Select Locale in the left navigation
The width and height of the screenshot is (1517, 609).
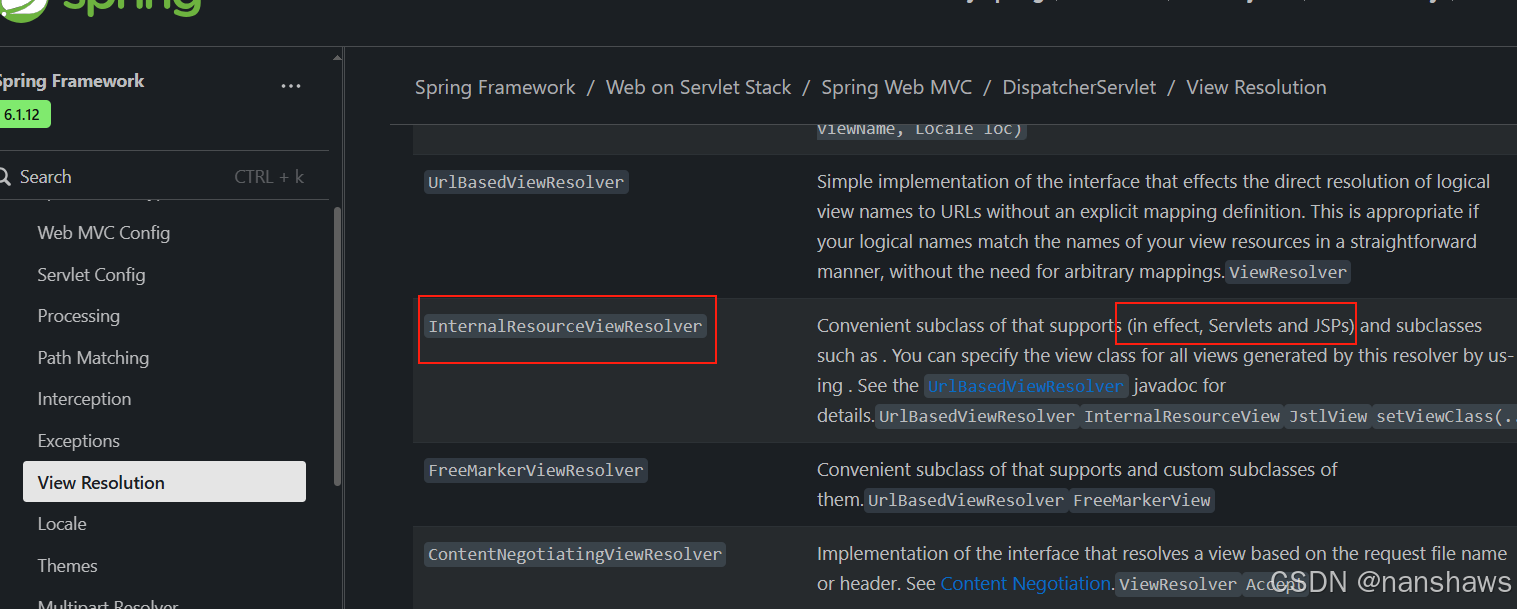[62, 523]
